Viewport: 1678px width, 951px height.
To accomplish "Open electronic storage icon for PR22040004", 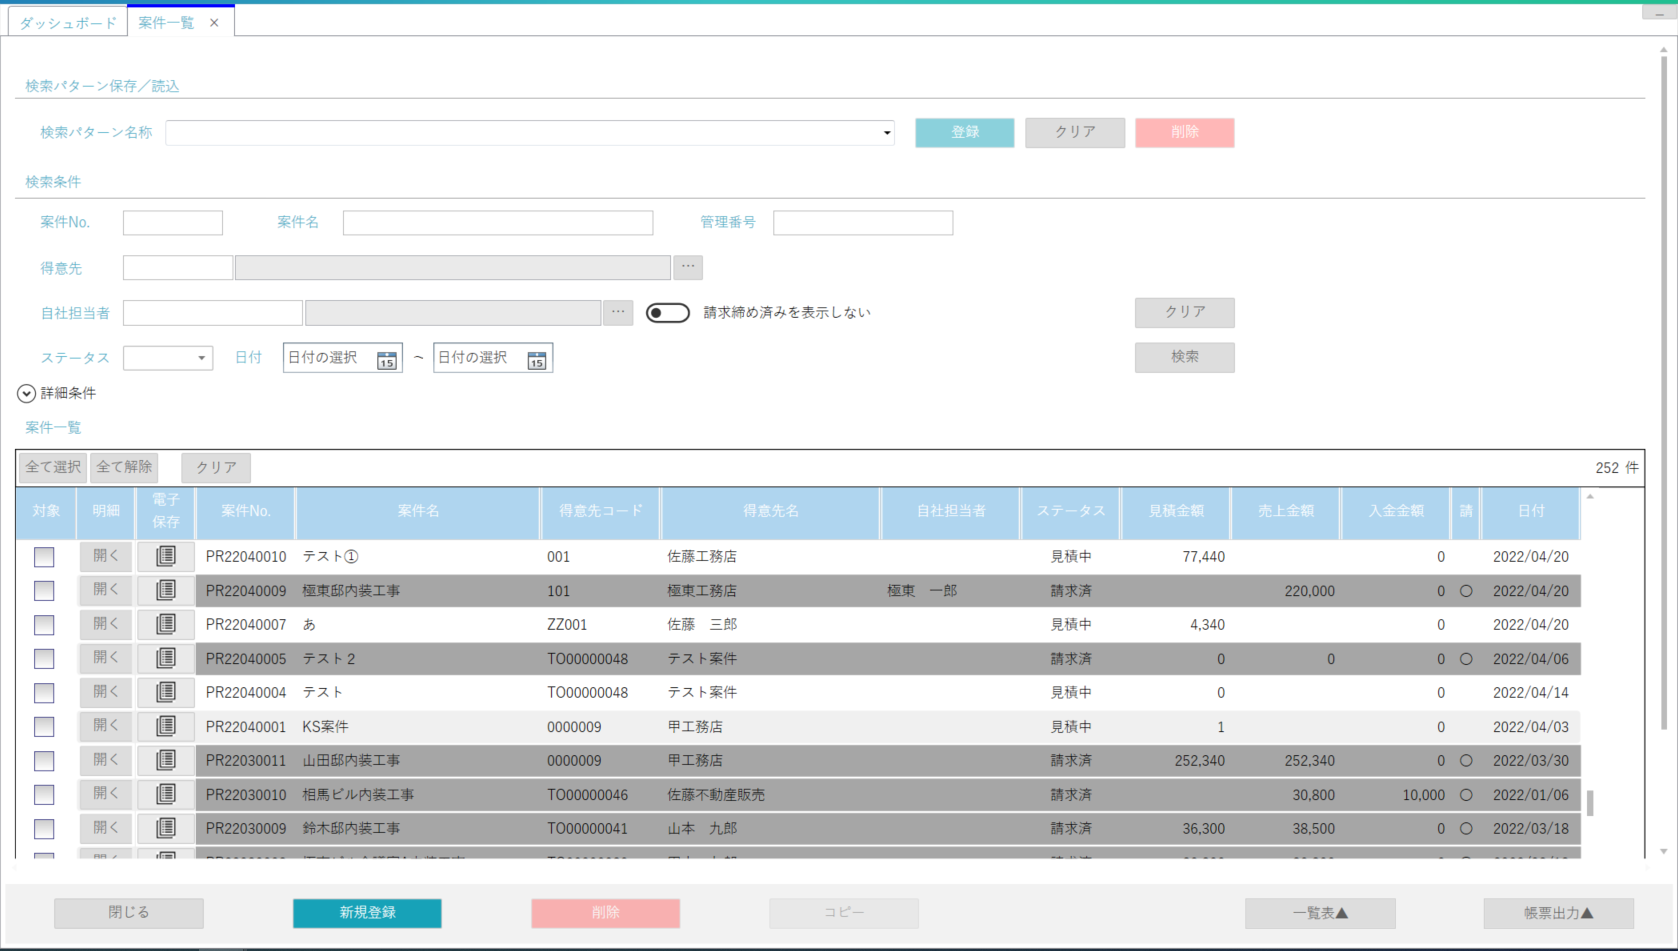I will tap(166, 692).
